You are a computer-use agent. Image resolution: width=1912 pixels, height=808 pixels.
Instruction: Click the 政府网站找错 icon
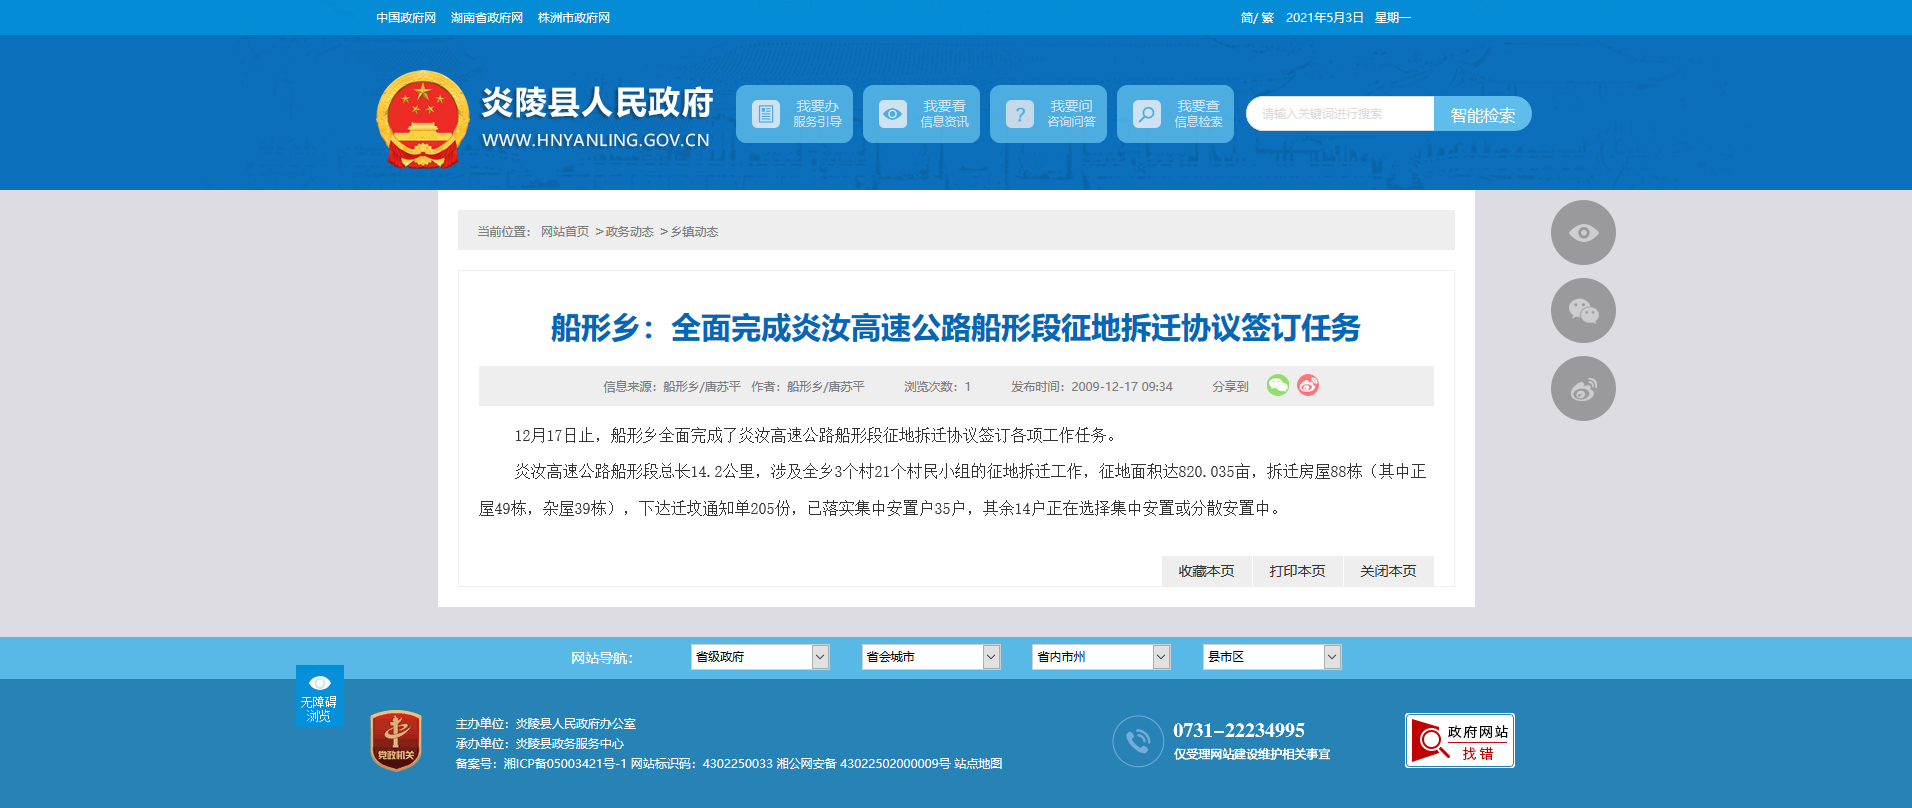click(1459, 741)
